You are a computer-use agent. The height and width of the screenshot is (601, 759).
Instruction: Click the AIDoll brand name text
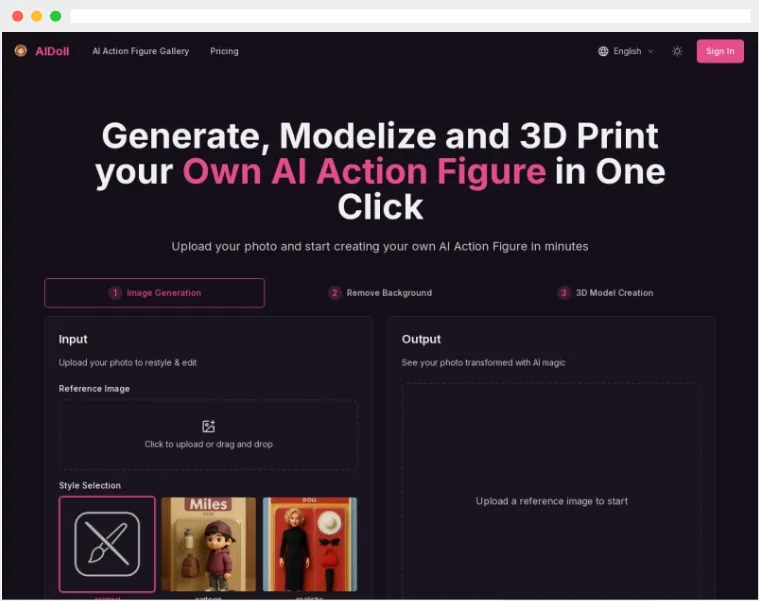coord(52,51)
